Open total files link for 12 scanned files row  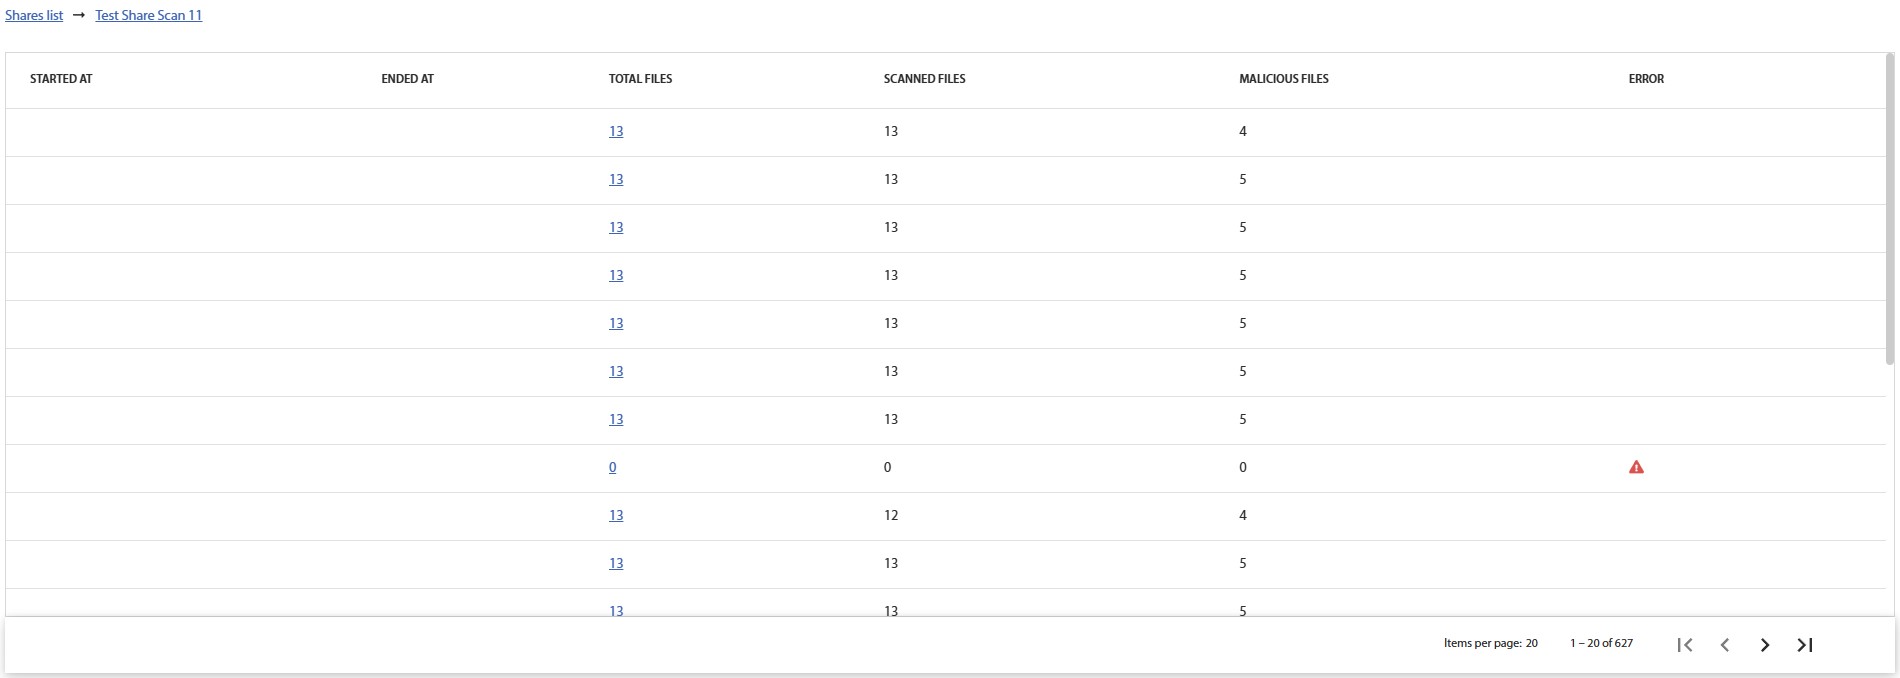click(616, 515)
